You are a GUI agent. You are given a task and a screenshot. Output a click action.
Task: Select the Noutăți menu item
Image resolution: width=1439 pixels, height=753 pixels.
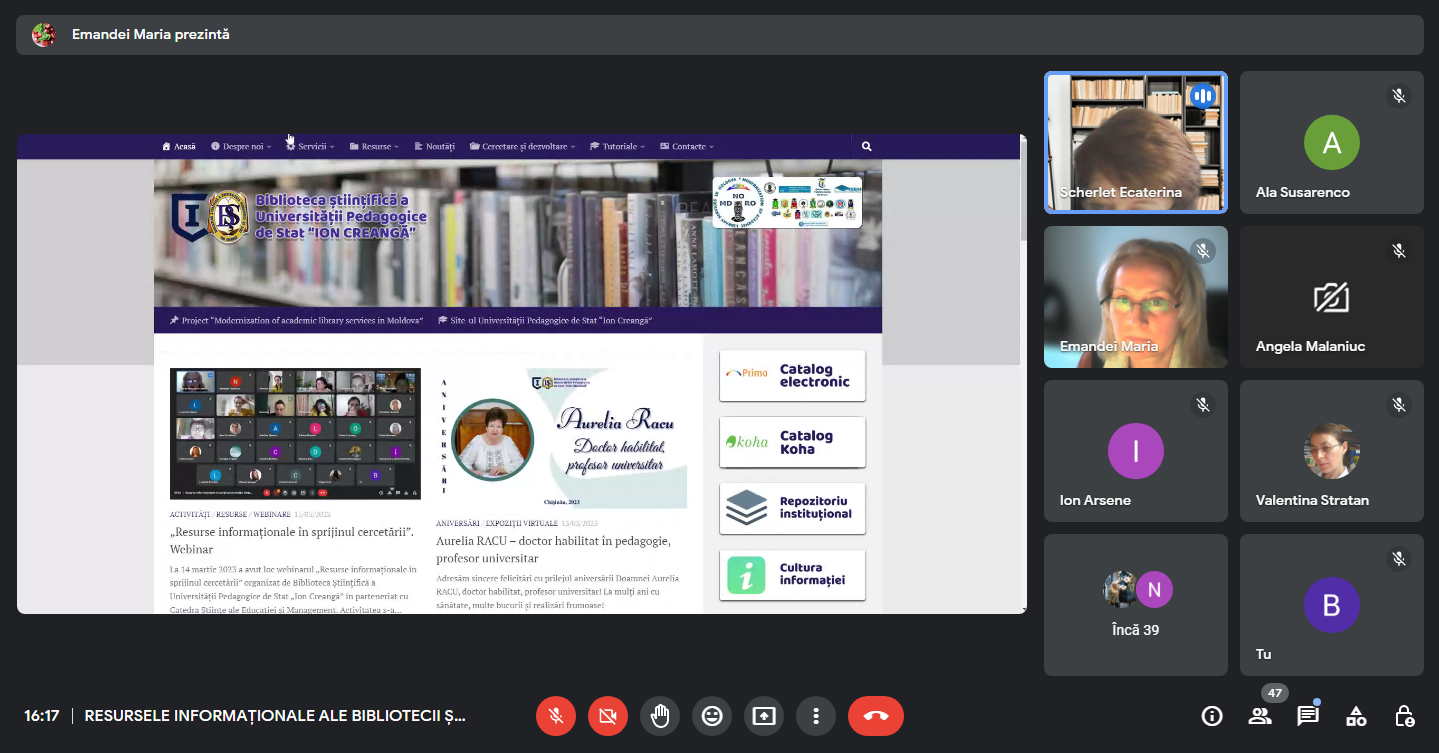[434, 147]
